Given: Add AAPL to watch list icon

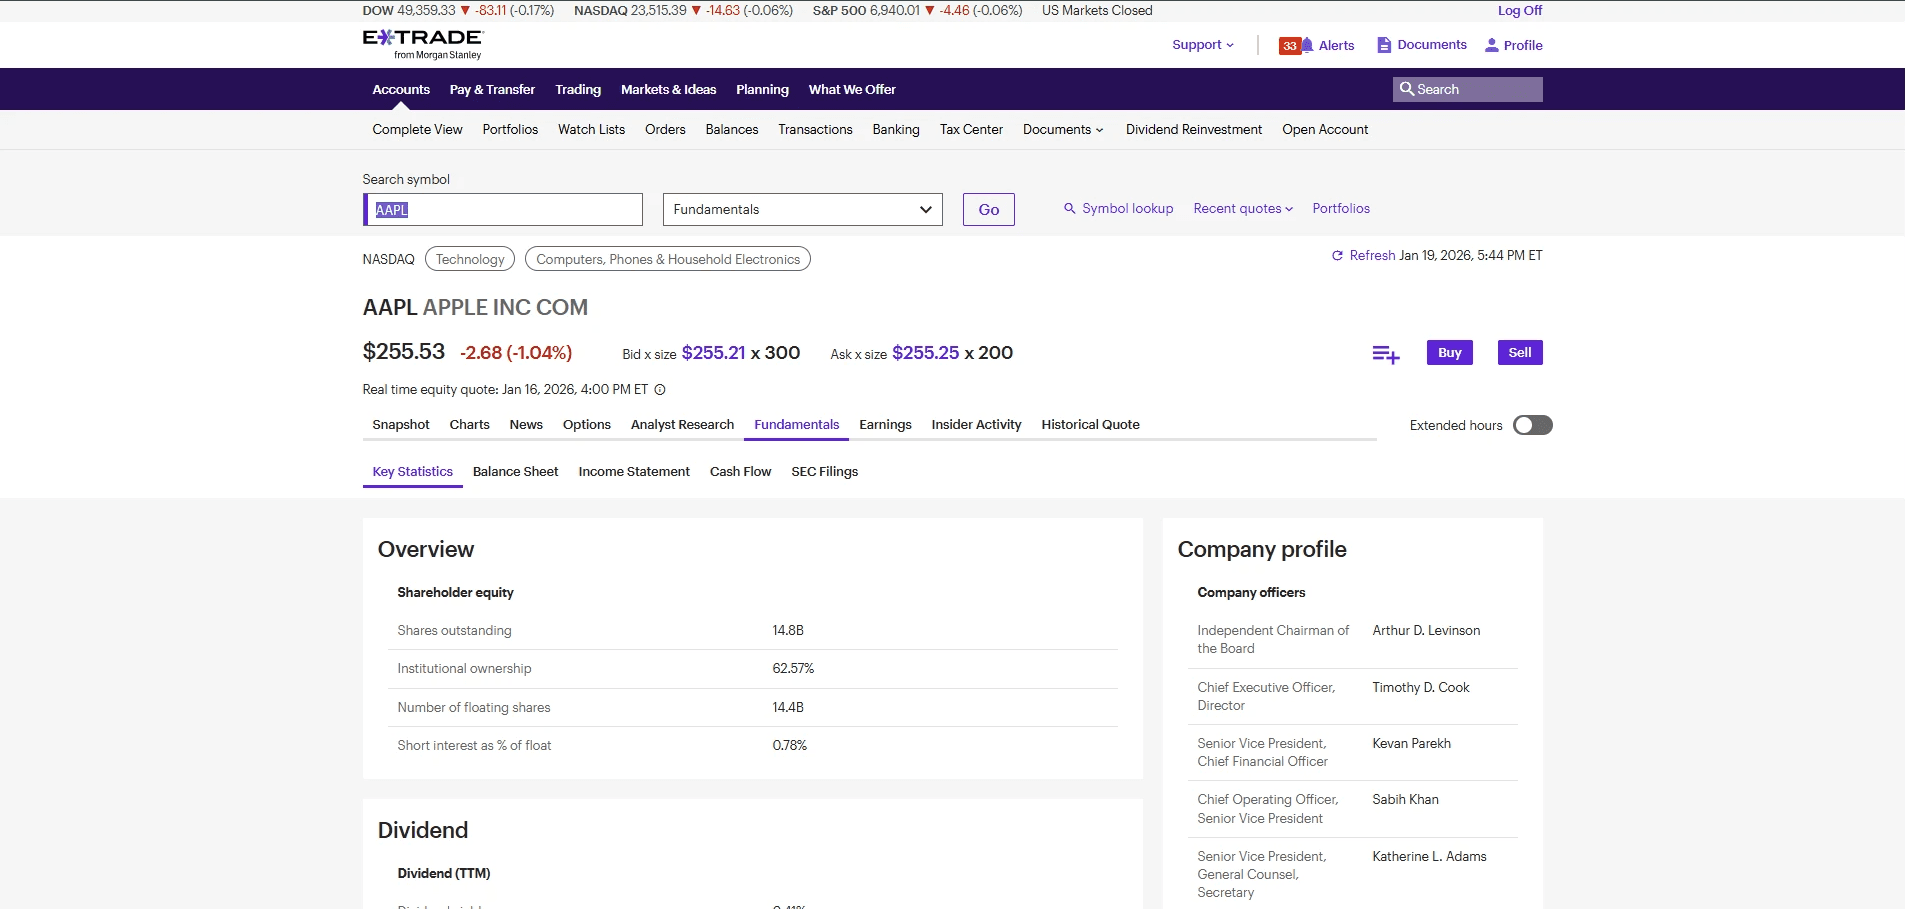Looking at the screenshot, I should tap(1386, 354).
